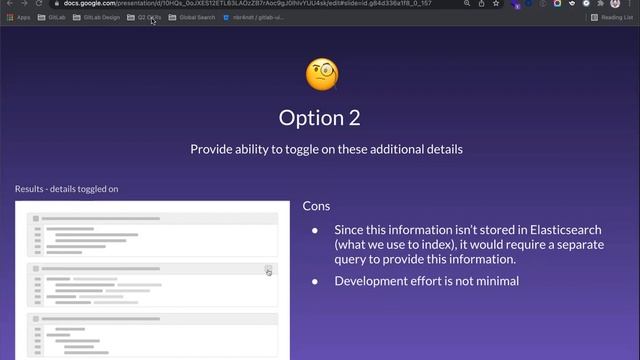Go back with the browser back arrow
Image resolution: width=640 pixels, height=360 pixels.
pyautogui.click(x=10, y=3)
